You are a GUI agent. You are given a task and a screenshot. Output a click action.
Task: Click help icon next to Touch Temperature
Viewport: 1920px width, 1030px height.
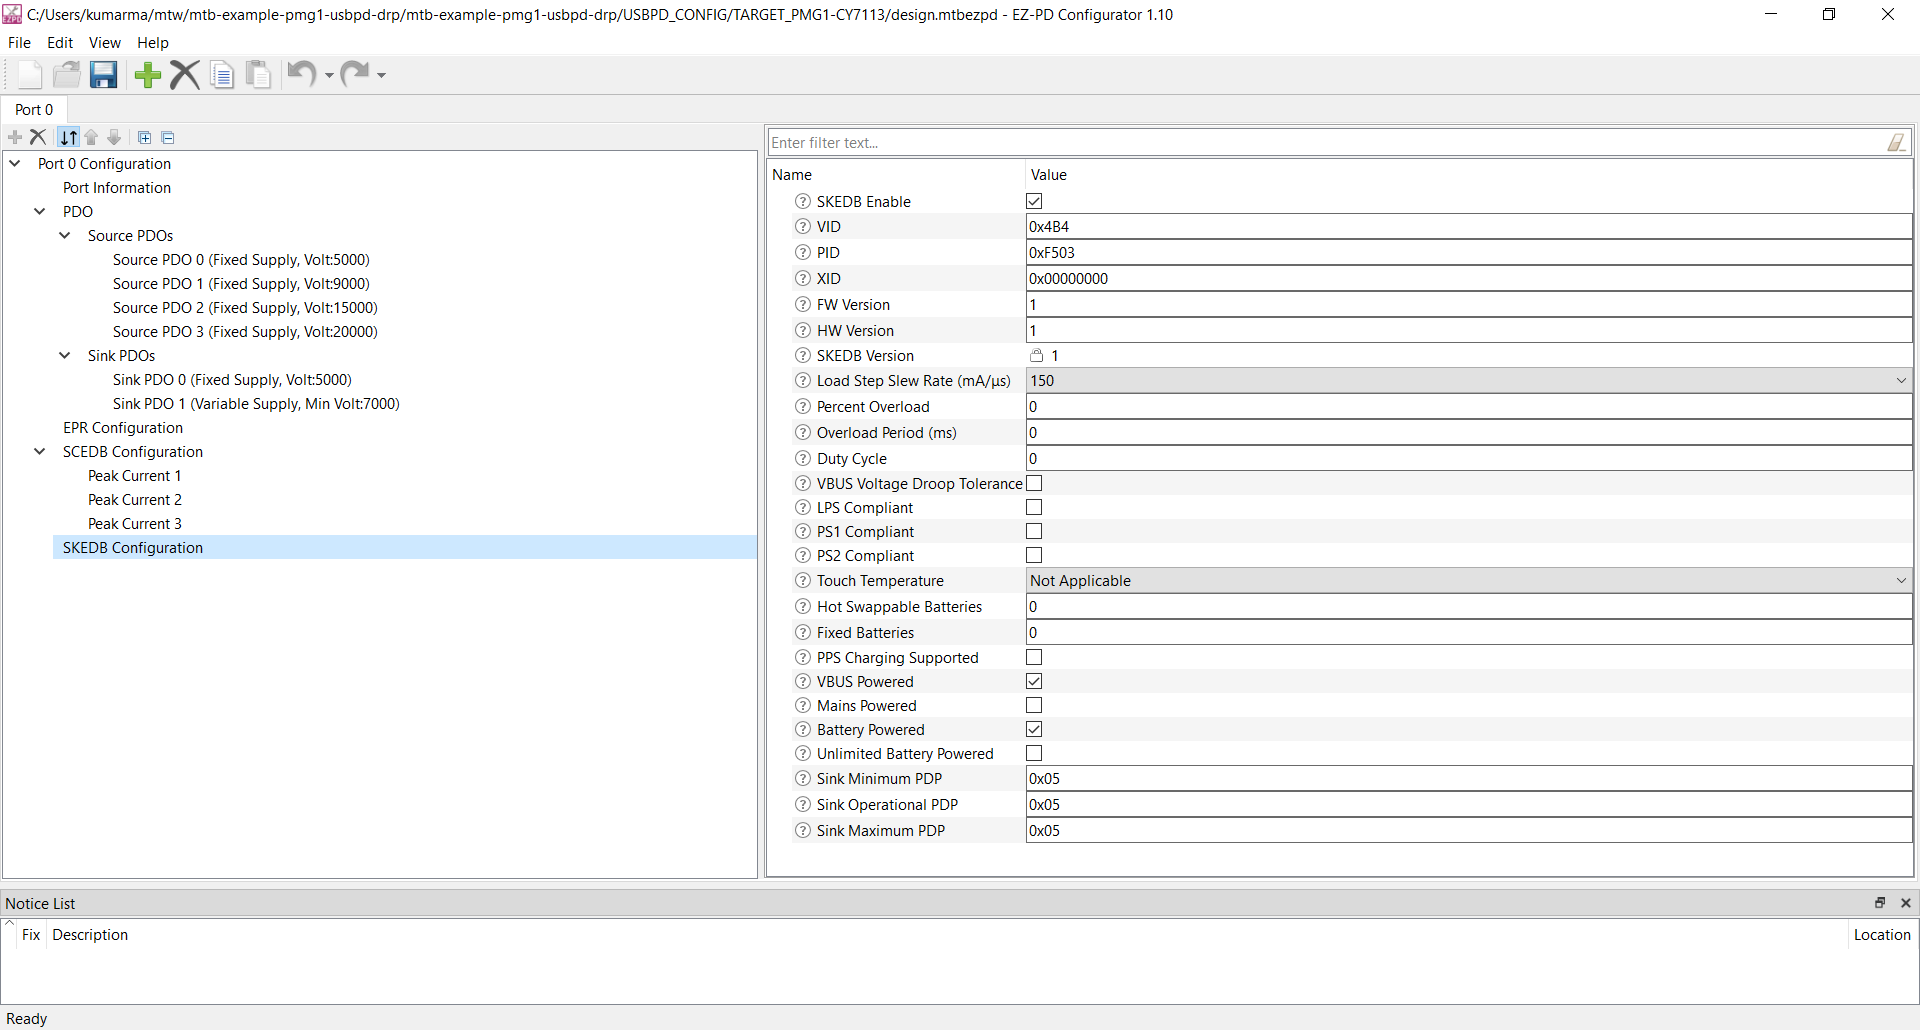pos(803,581)
